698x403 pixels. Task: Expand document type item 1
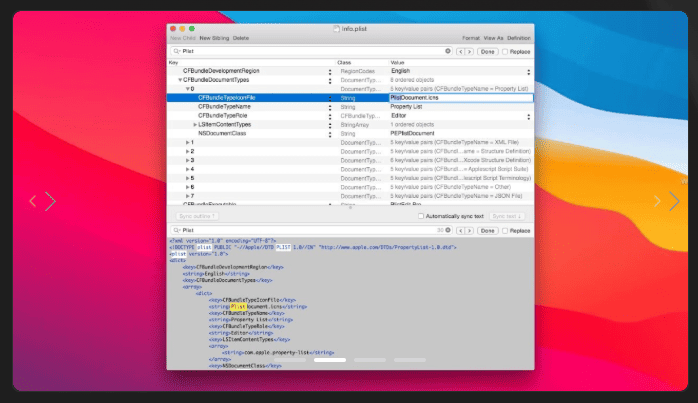pyautogui.click(x=187, y=142)
